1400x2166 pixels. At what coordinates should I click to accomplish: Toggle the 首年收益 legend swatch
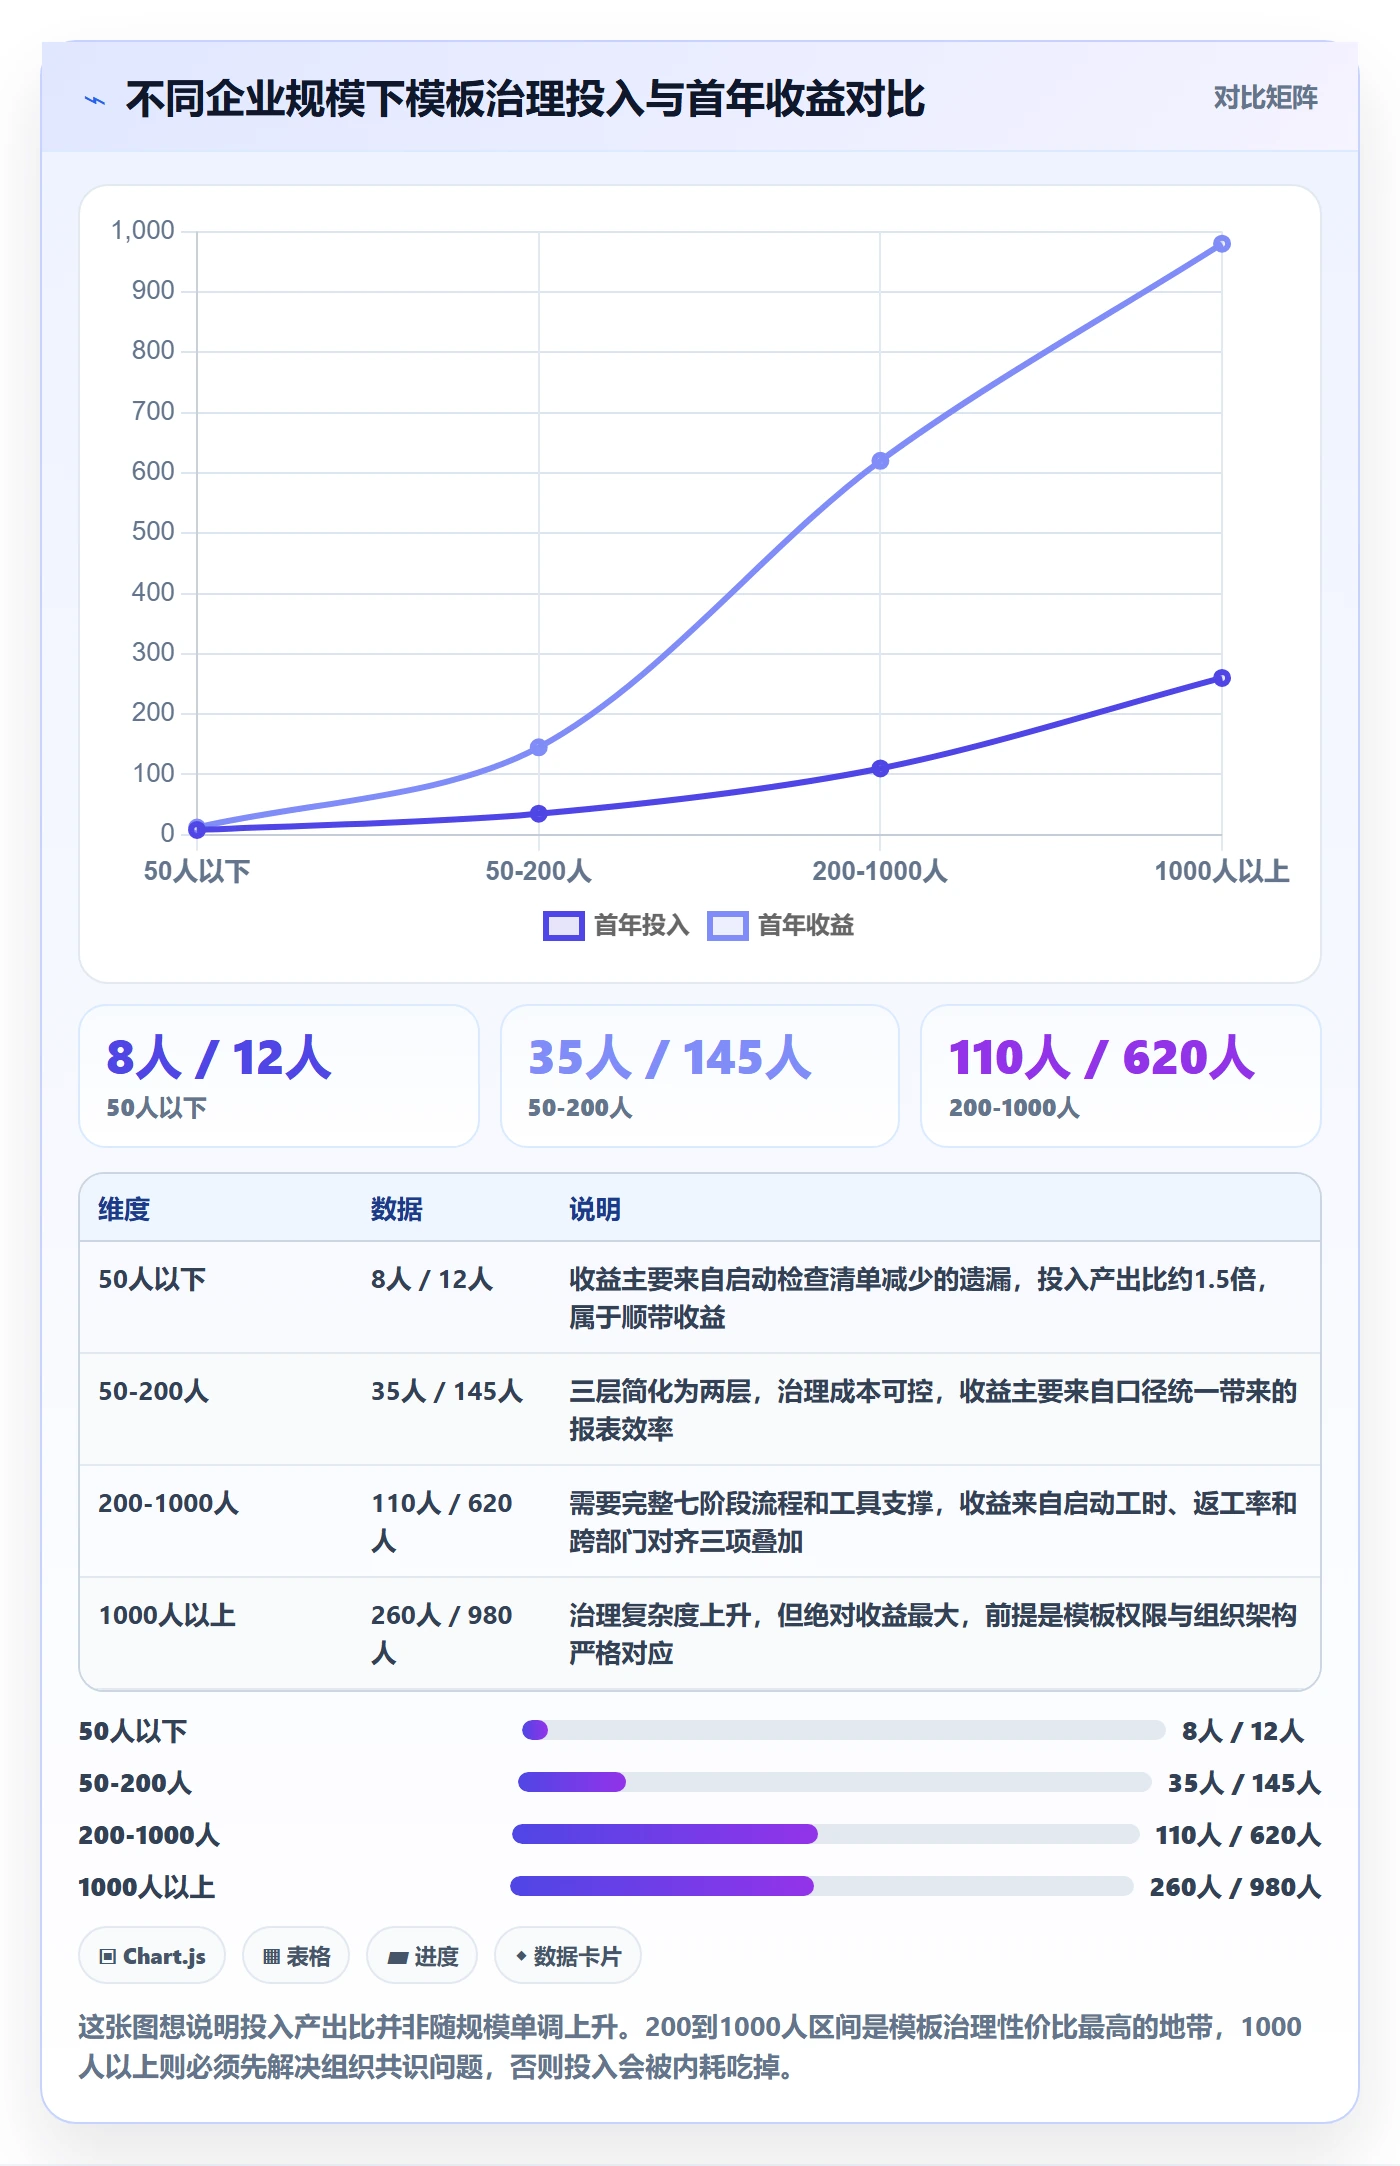tap(727, 926)
